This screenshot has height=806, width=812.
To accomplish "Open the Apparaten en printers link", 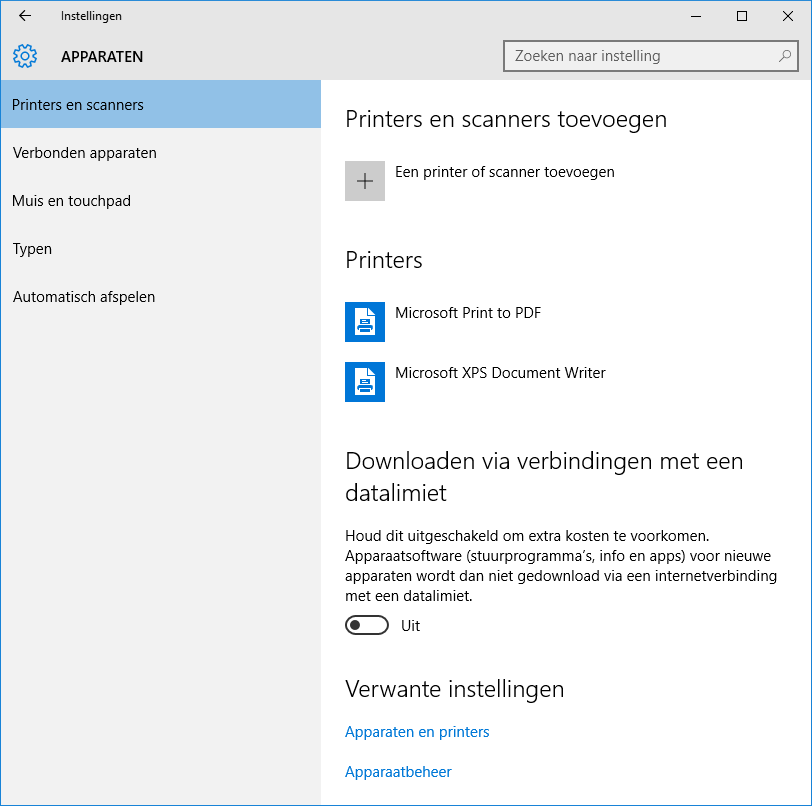I will [417, 732].
